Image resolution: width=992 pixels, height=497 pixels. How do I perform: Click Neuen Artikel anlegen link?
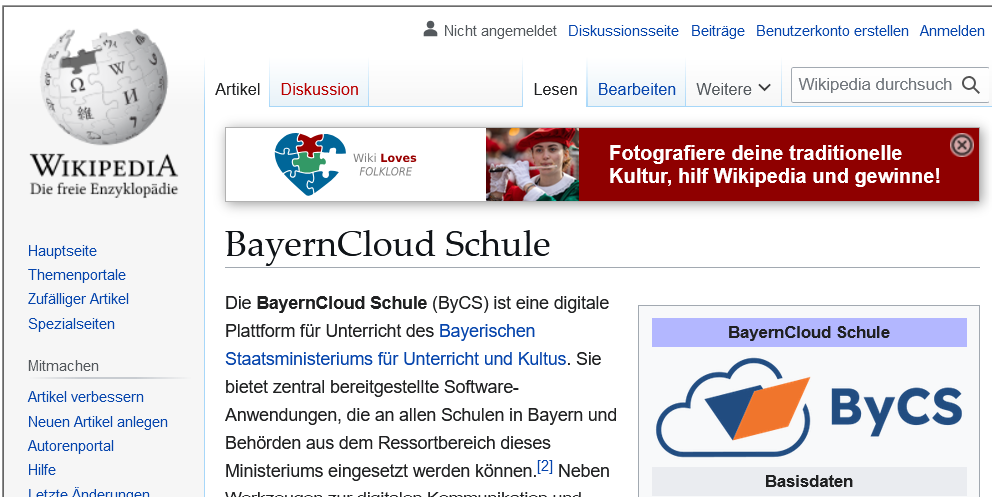pos(97,422)
